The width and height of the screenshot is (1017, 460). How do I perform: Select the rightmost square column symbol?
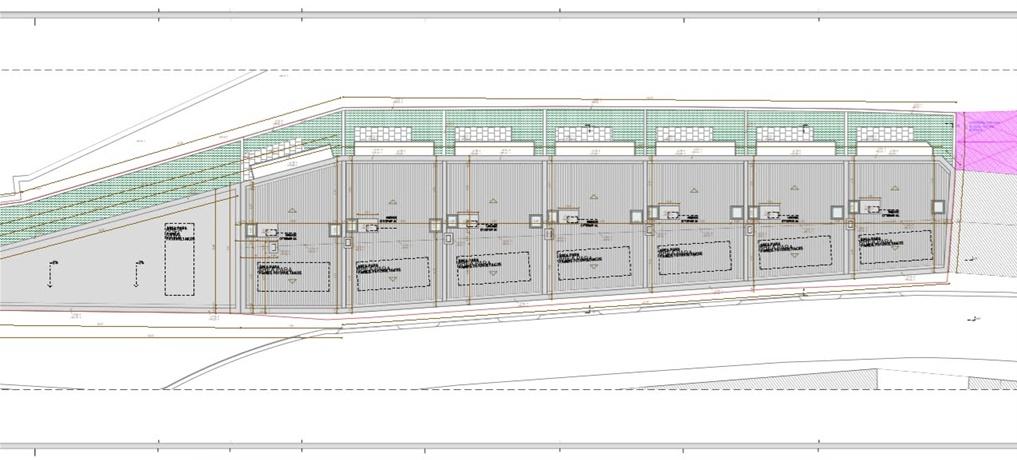pyautogui.click(x=938, y=206)
